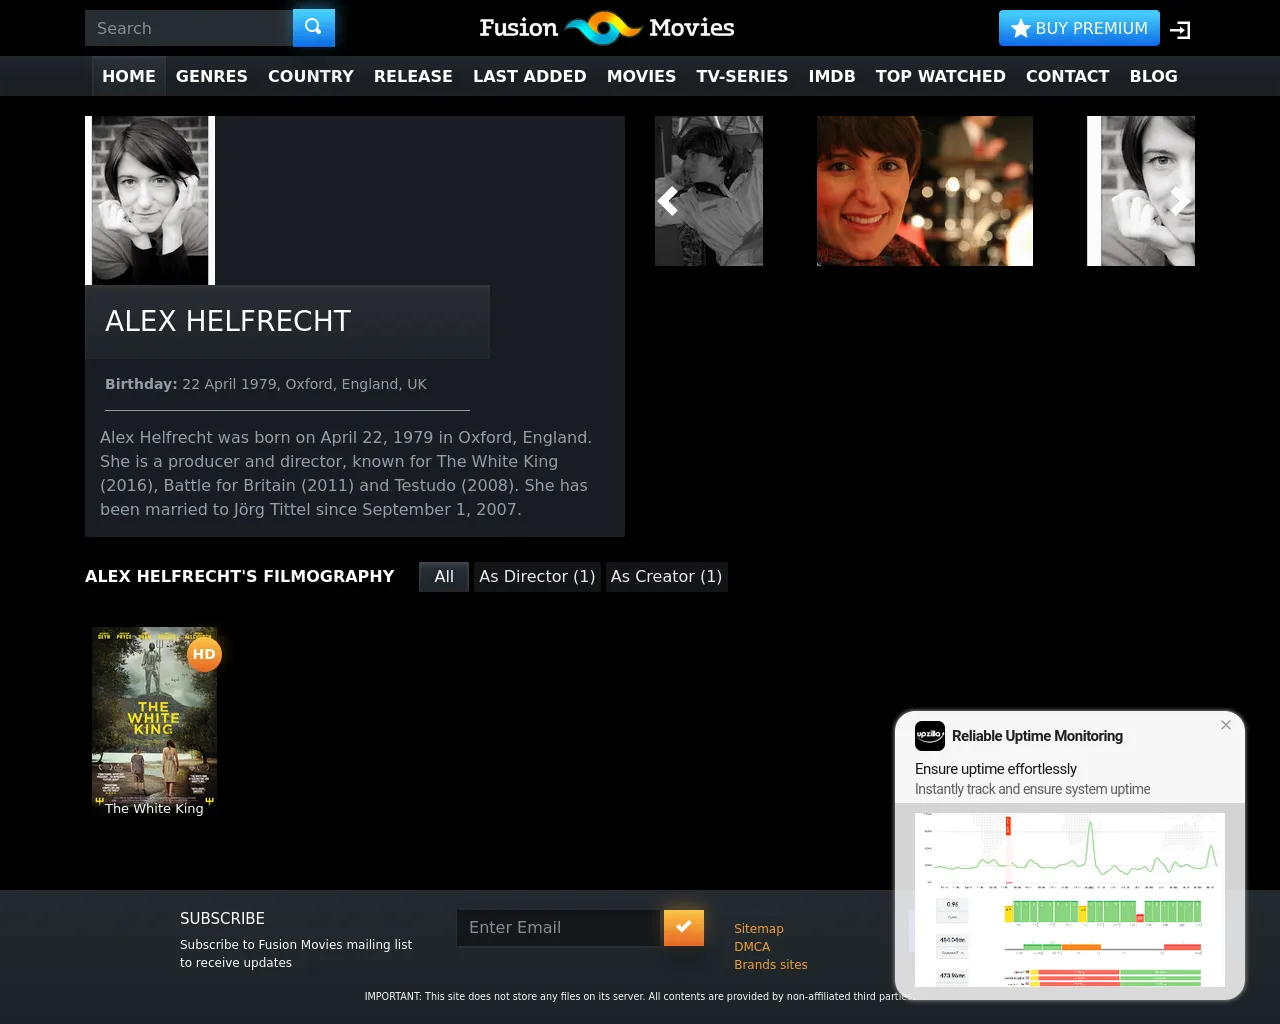Filter filmography by As Director (1)
1280x1024 pixels.
click(x=537, y=577)
